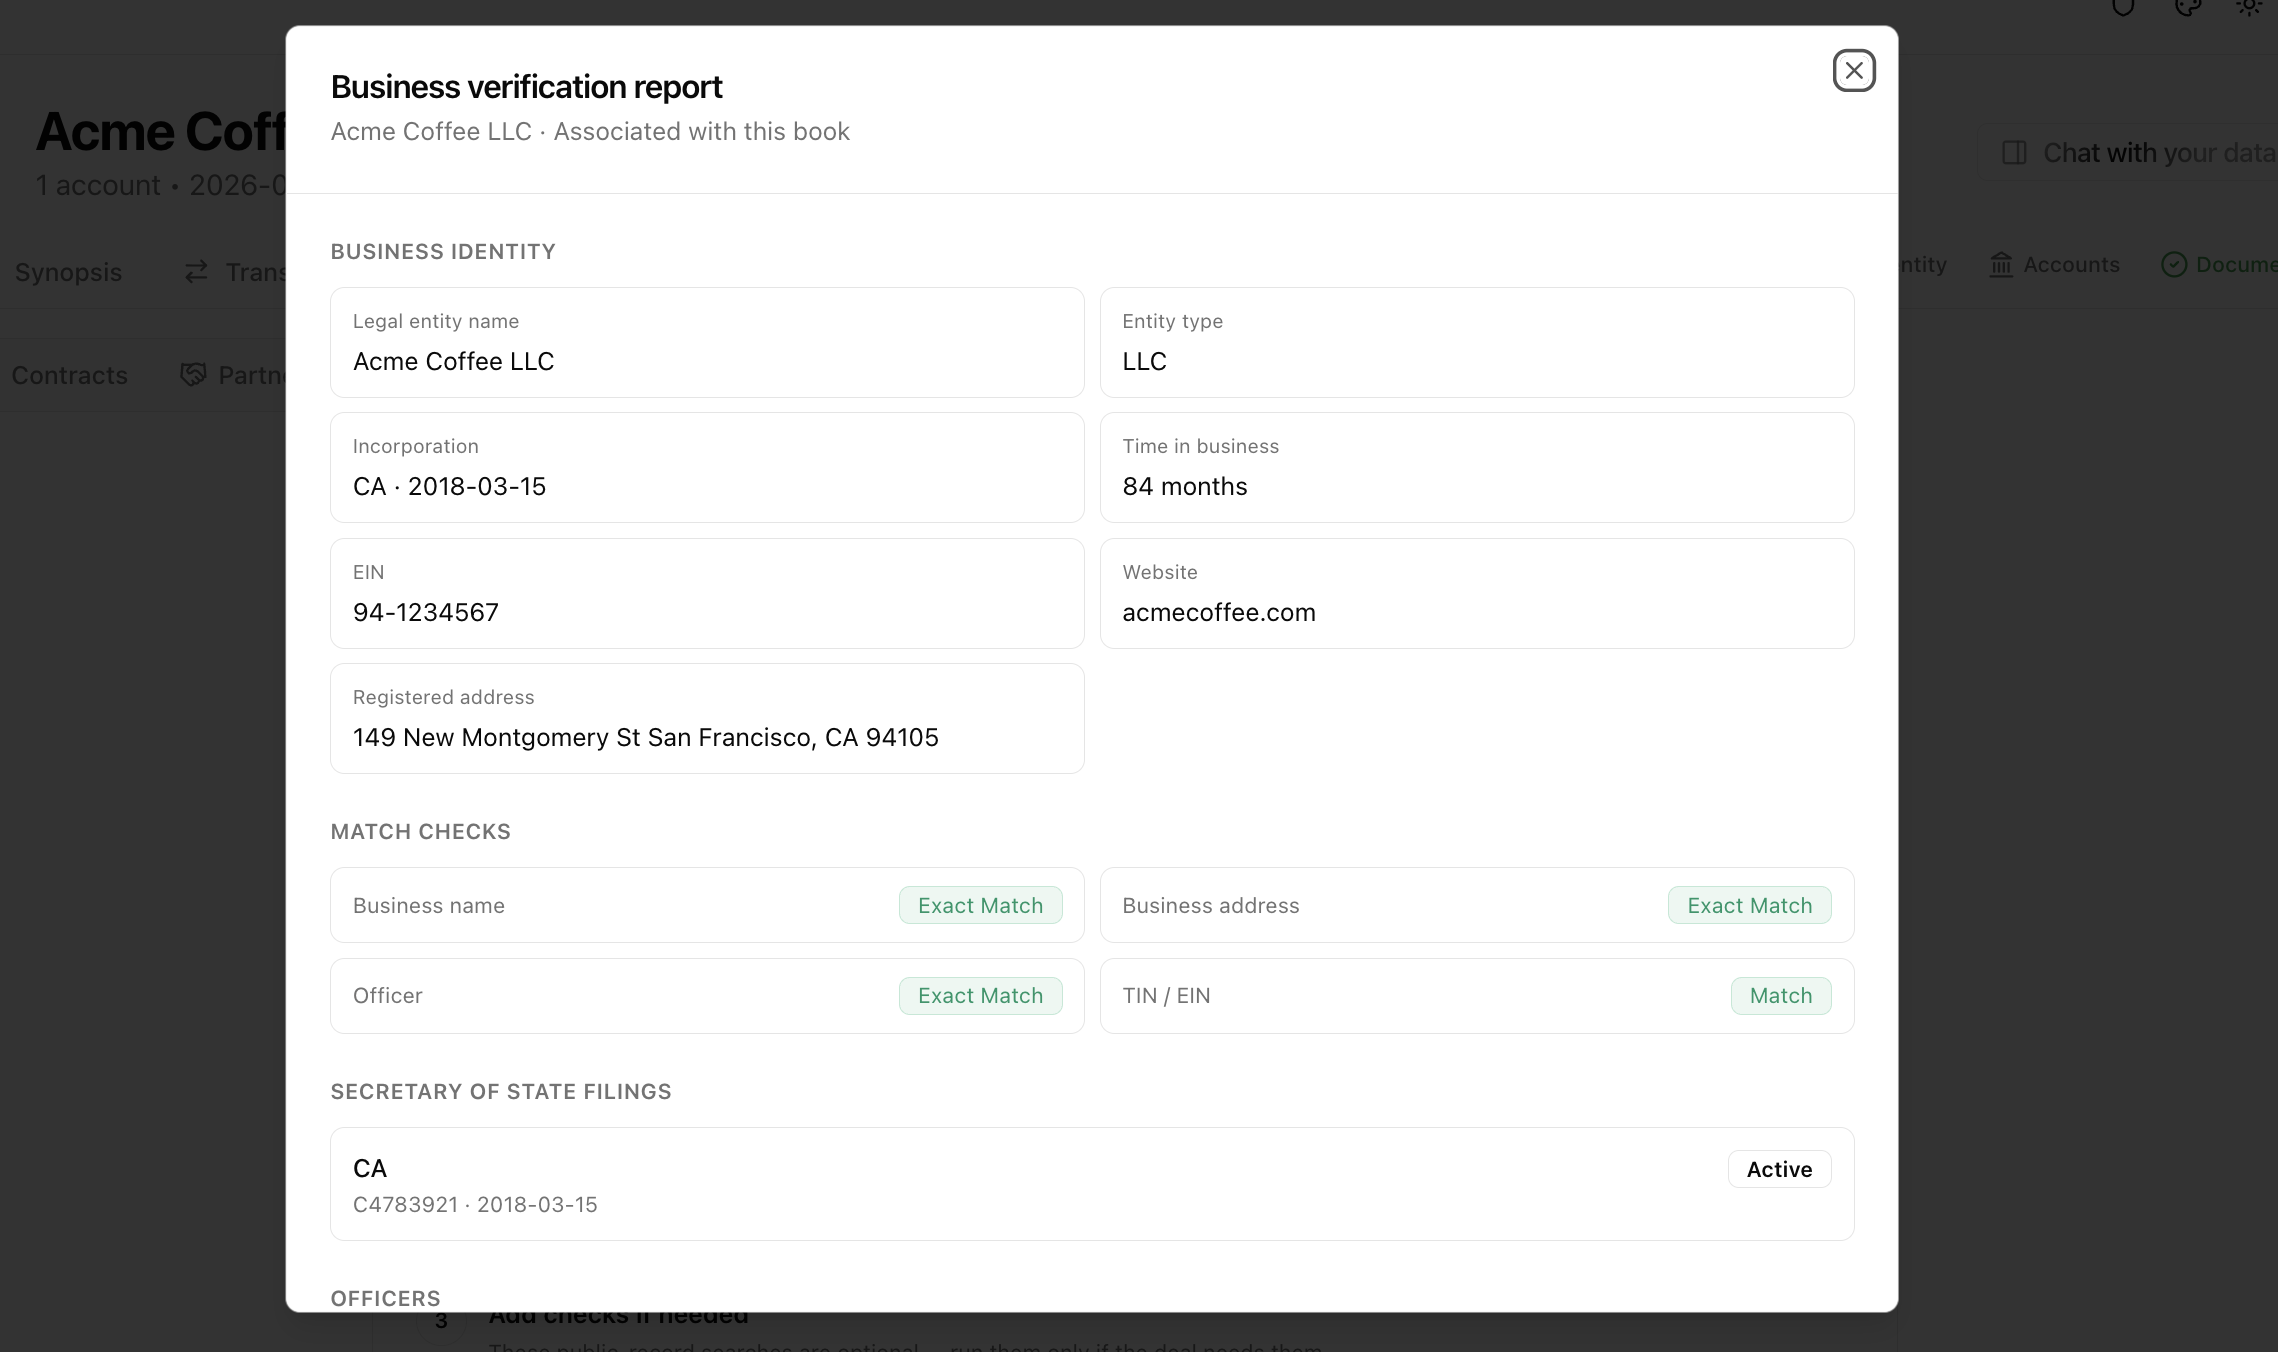Click the Business address row label

click(x=1210, y=905)
